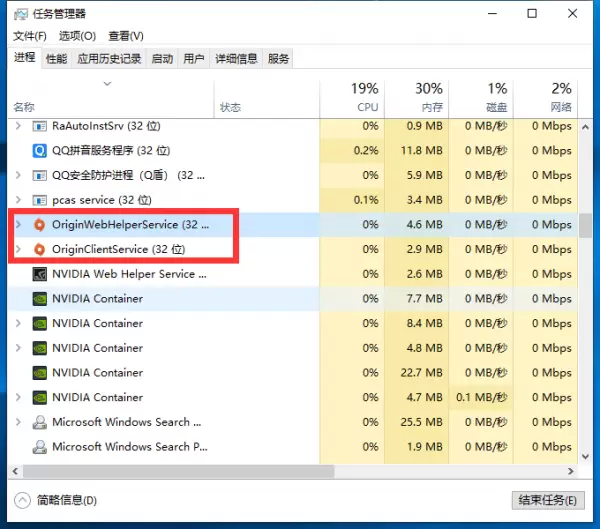Screen dimensions: 600x529
Task: Open the 文件(F) menu
Action: (30, 36)
